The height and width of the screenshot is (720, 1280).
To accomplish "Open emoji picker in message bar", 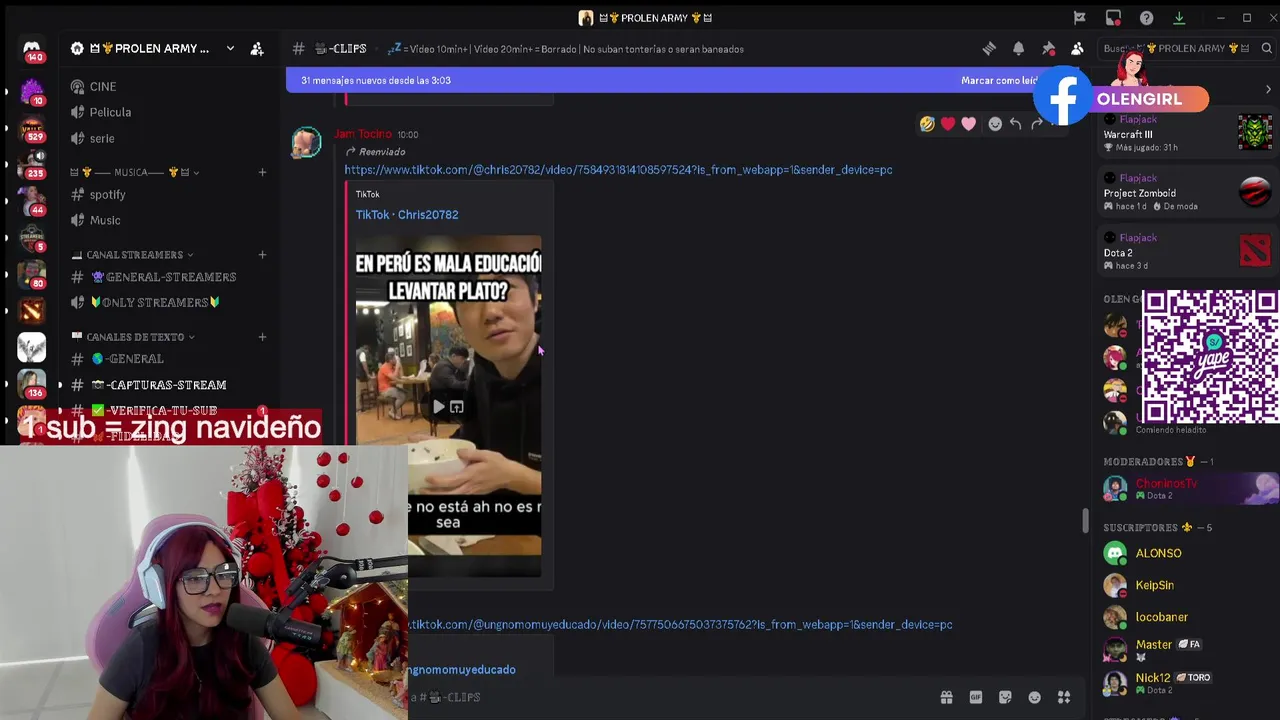I will pos(1034,697).
